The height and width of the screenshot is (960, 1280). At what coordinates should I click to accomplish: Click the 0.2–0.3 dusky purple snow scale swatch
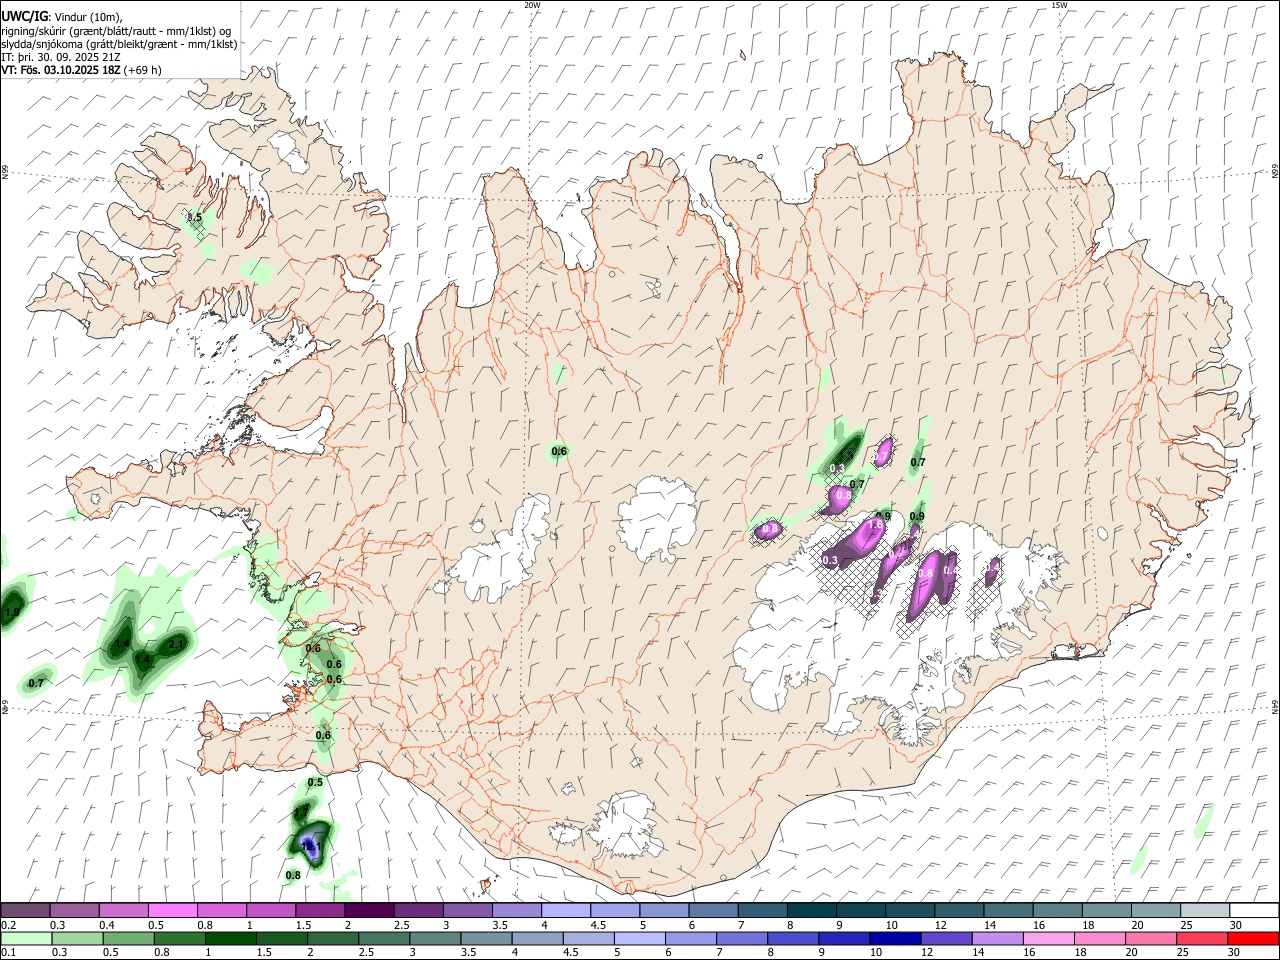[x=26, y=910]
